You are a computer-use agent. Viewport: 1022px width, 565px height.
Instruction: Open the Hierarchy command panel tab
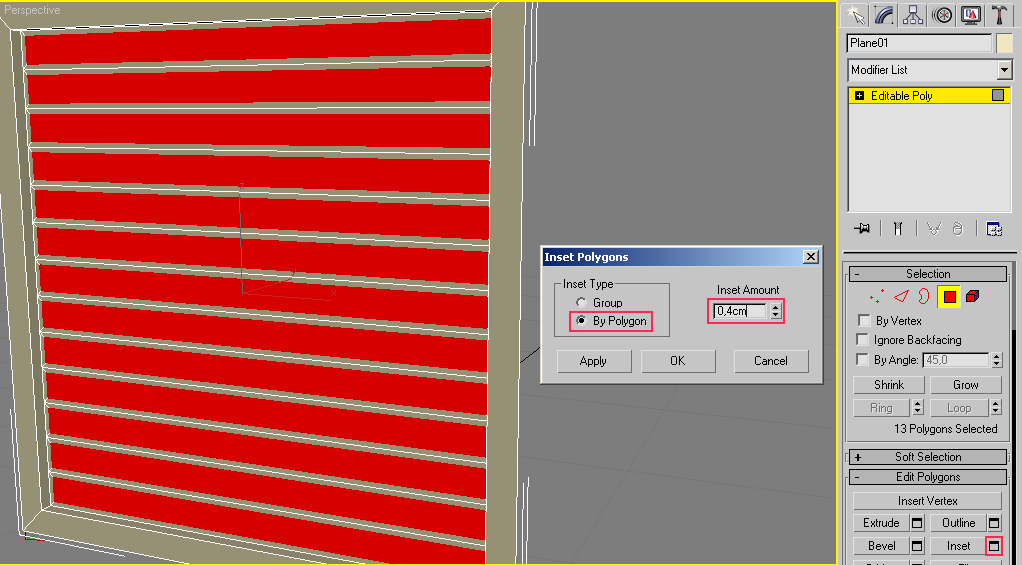coord(912,14)
